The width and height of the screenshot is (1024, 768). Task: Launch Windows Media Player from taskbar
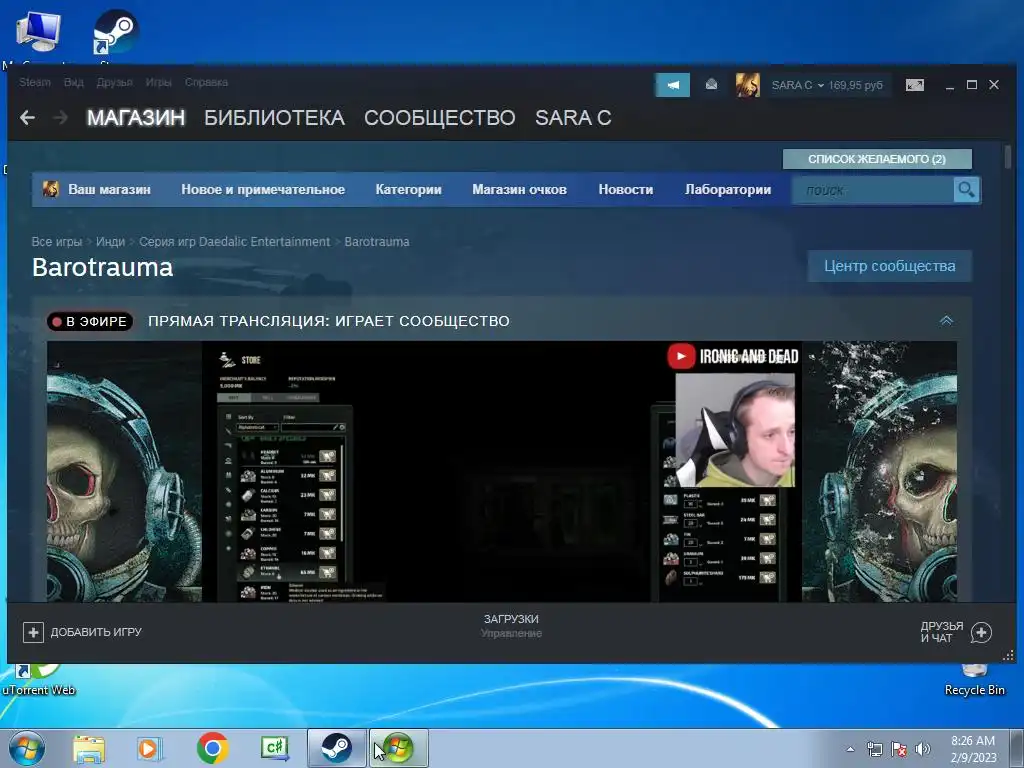point(148,749)
